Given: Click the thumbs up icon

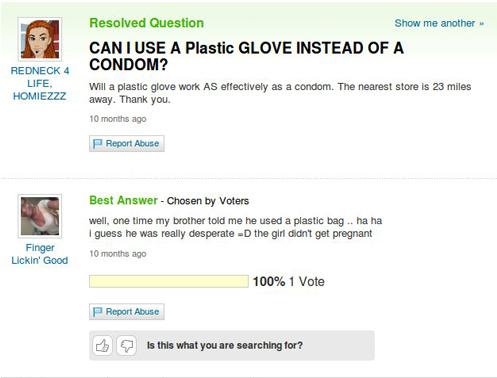Looking at the screenshot, I should (102, 346).
